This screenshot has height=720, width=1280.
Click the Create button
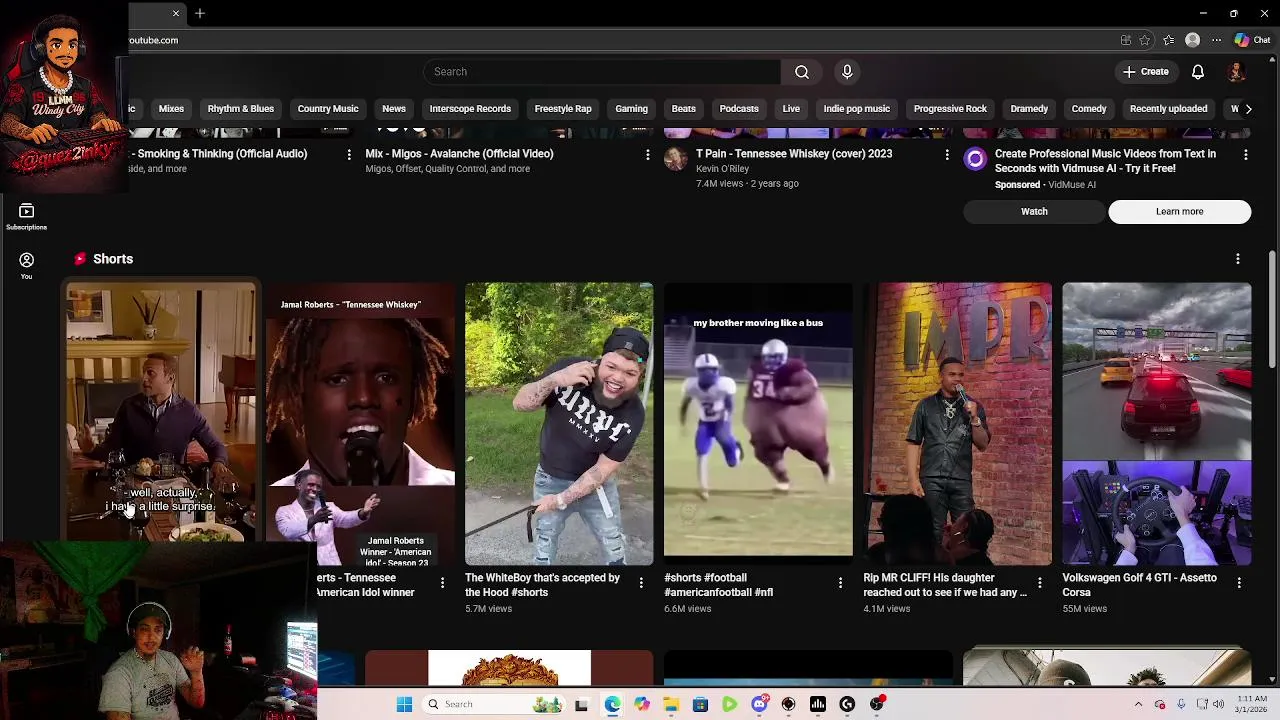coord(1145,72)
